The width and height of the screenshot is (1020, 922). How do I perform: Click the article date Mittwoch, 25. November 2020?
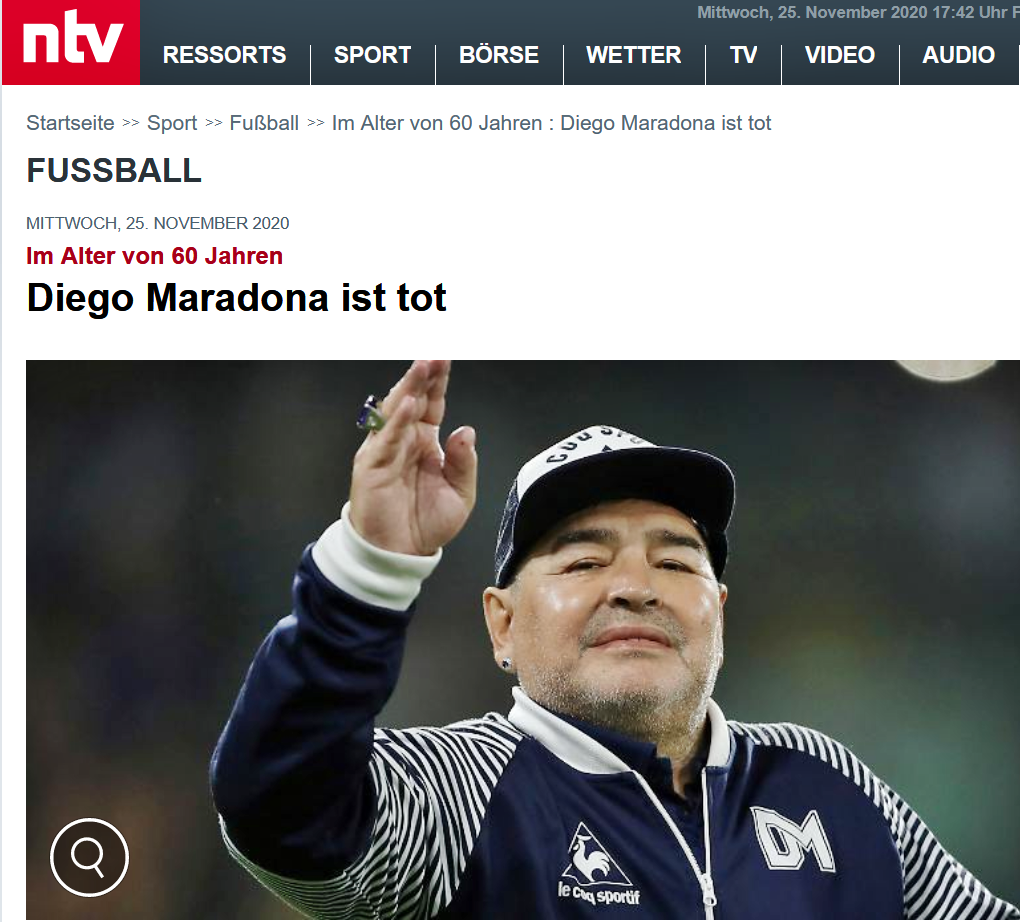pyautogui.click(x=157, y=223)
